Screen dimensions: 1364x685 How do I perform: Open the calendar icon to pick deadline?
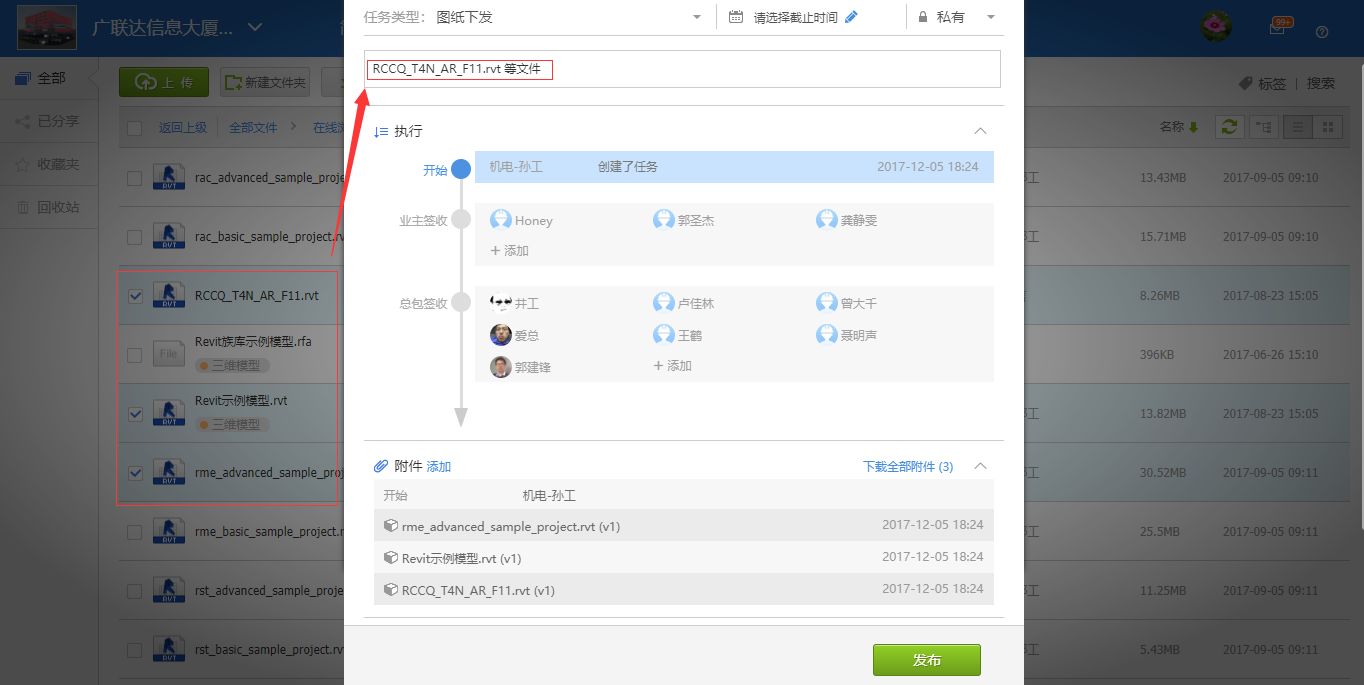click(x=734, y=17)
